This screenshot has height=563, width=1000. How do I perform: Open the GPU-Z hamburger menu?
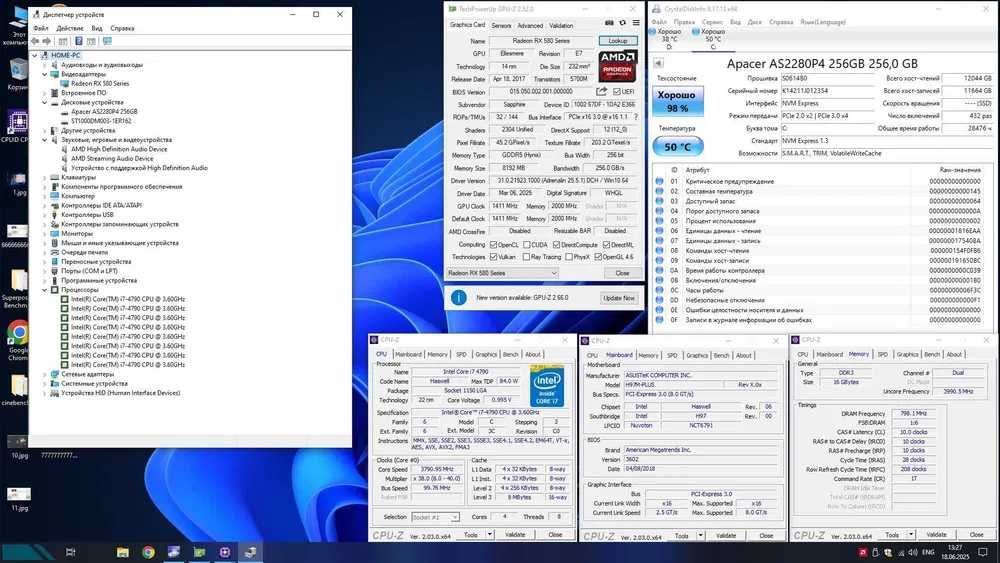[636, 23]
